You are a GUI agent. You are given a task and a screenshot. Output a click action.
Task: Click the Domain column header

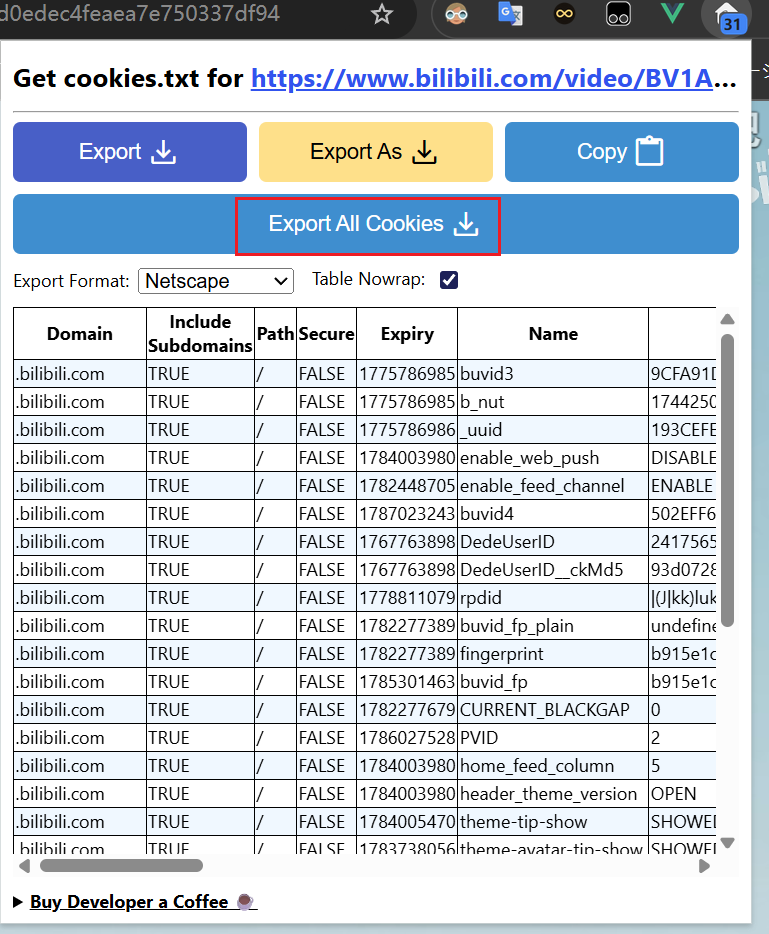[x=80, y=334]
